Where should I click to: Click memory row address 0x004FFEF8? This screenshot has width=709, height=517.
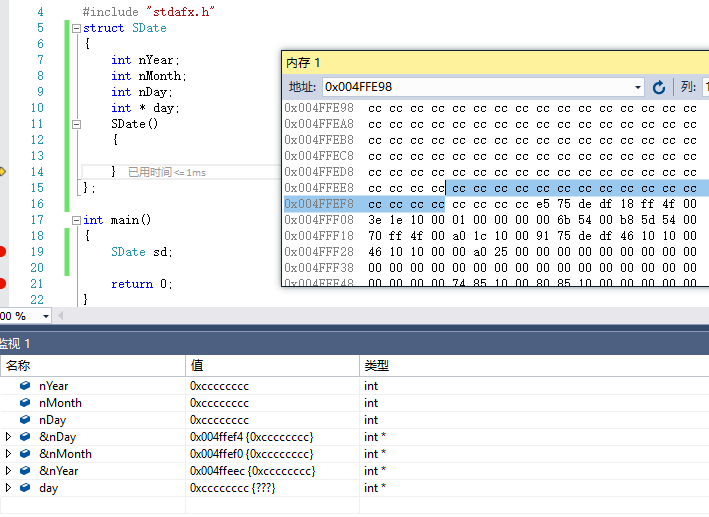pyautogui.click(x=319, y=204)
